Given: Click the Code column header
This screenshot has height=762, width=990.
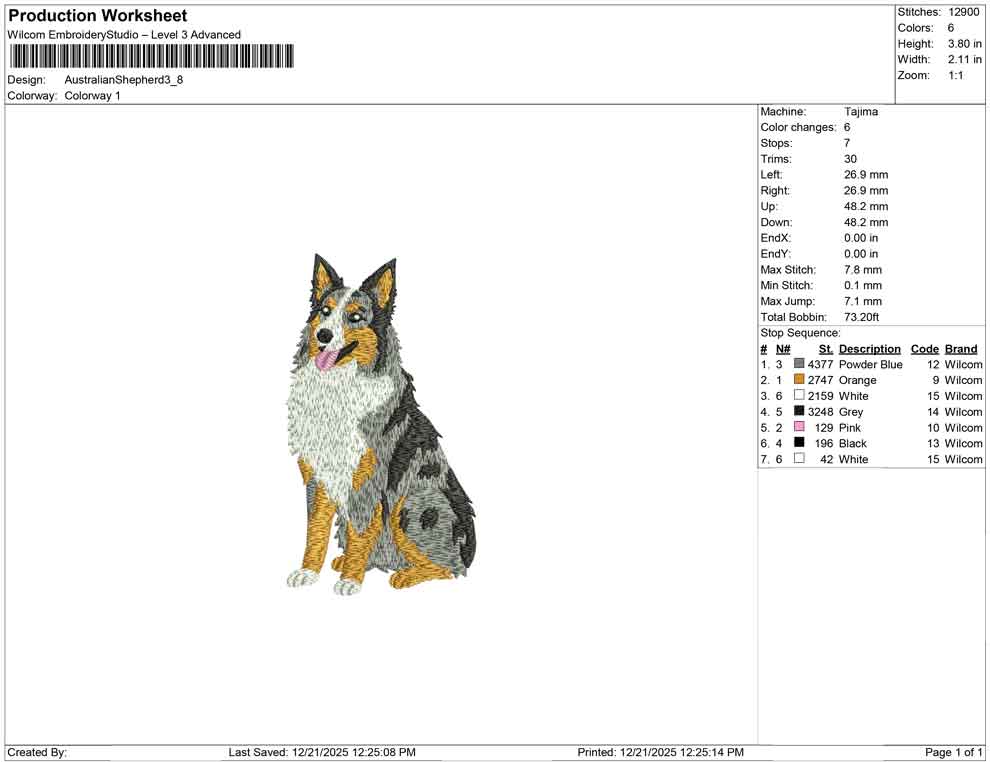Looking at the screenshot, I should (x=924, y=348).
